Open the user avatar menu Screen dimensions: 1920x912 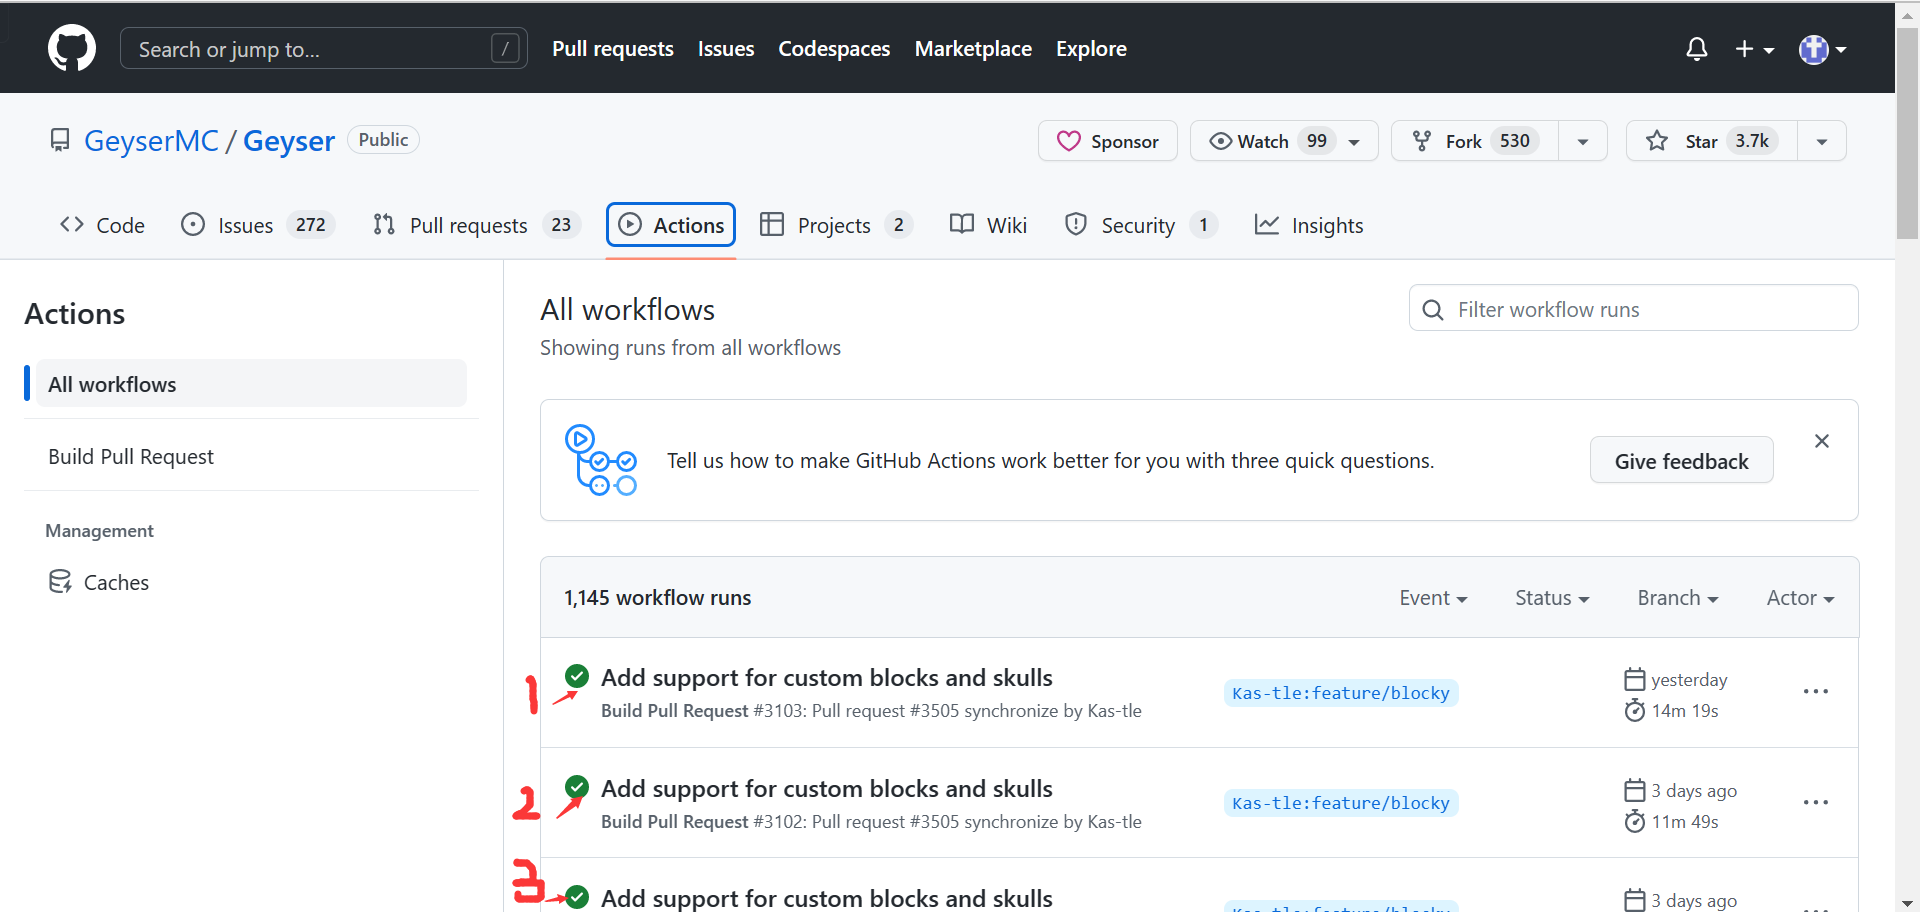(1822, 49)
